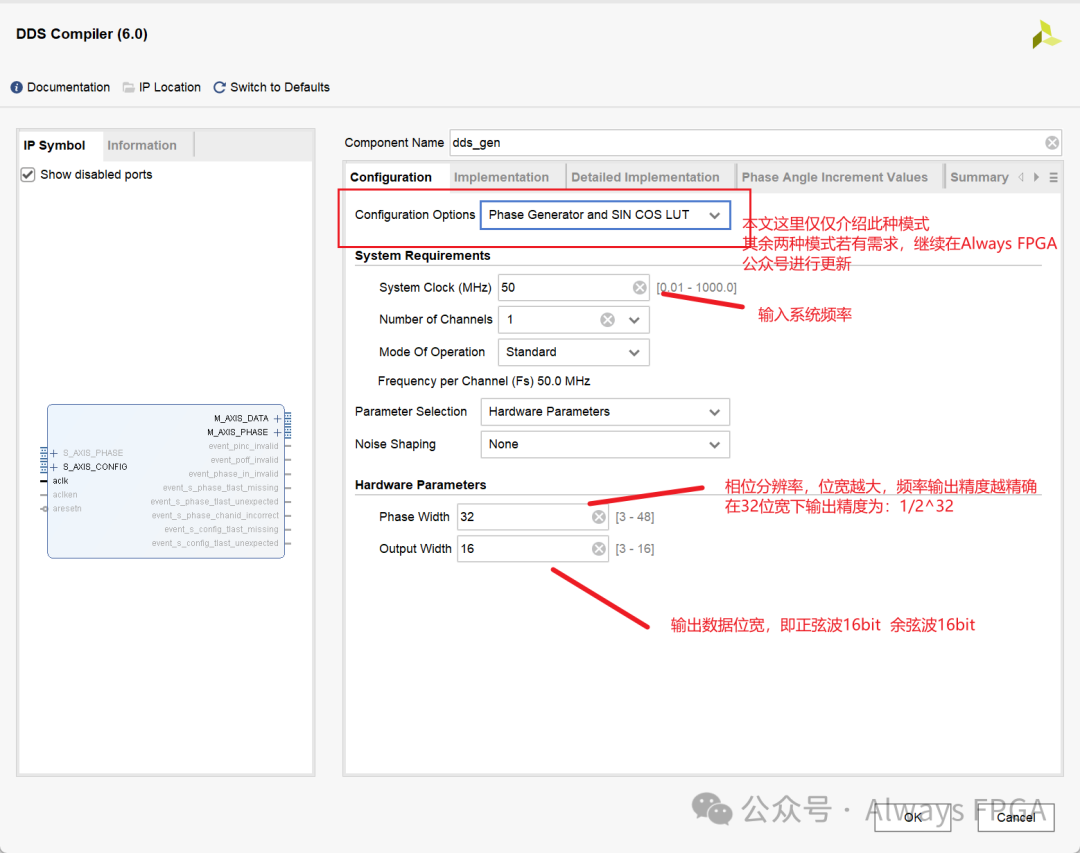Open the Detailed Implementation tab
1080x853 pixels.
[x=645, y=177]
